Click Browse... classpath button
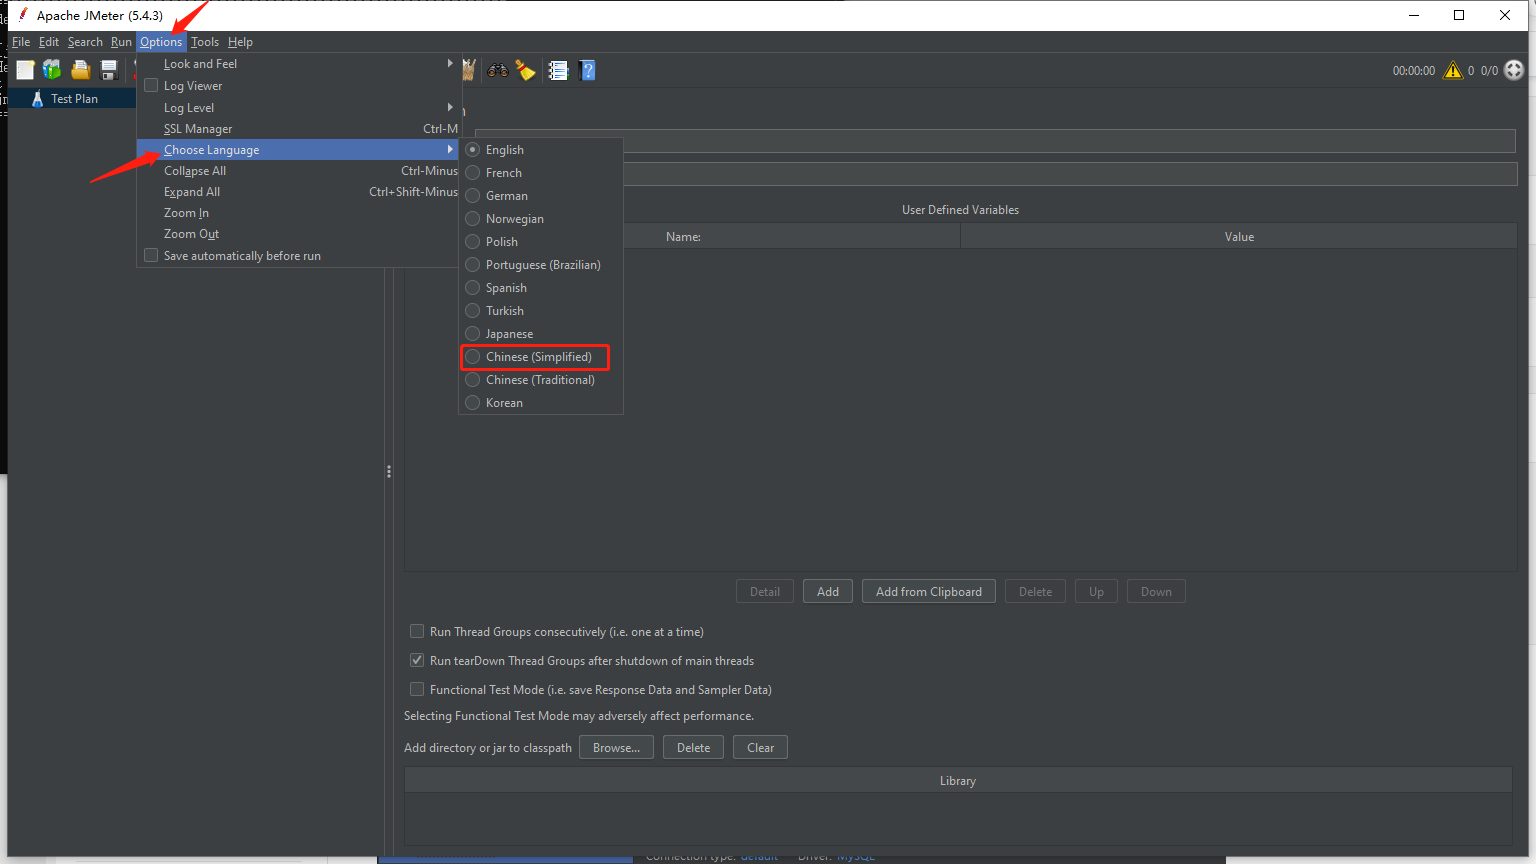 pyautogui.click(x=616, y=748)
